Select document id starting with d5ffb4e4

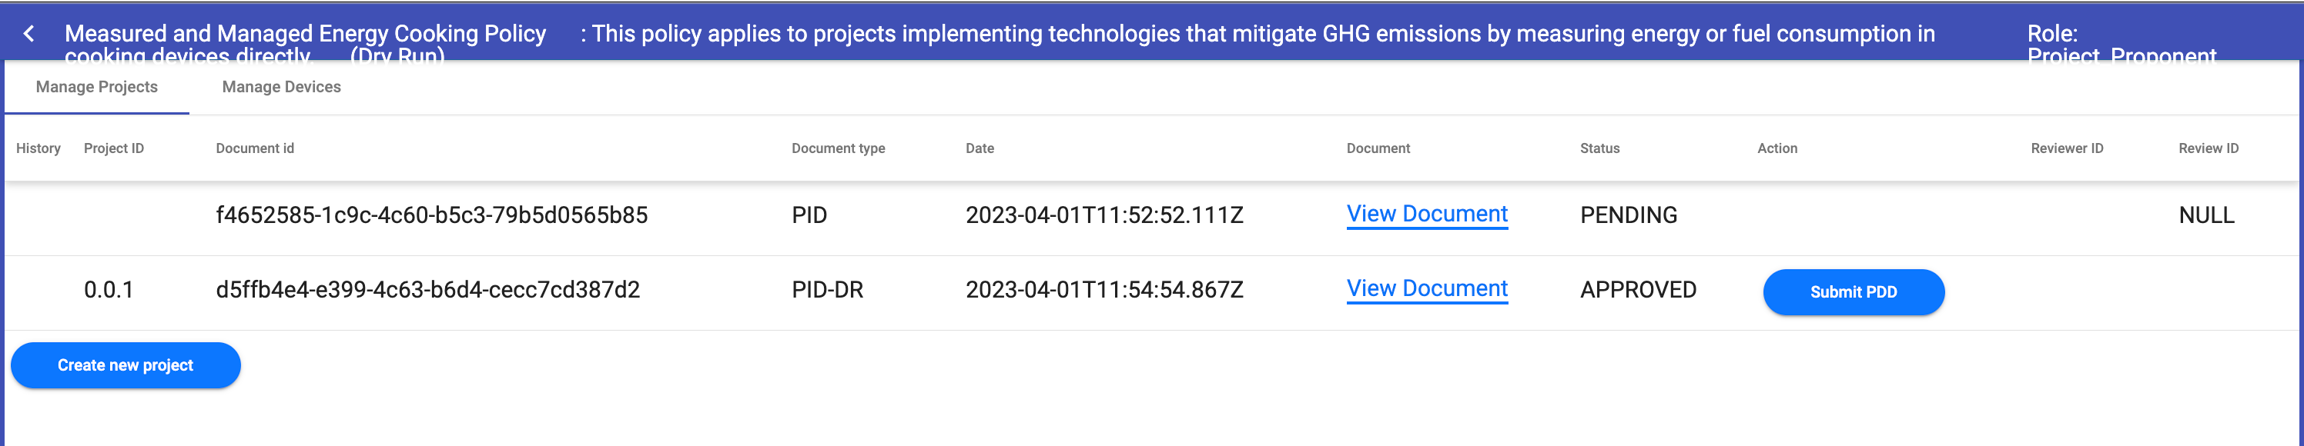coord(427,290)
